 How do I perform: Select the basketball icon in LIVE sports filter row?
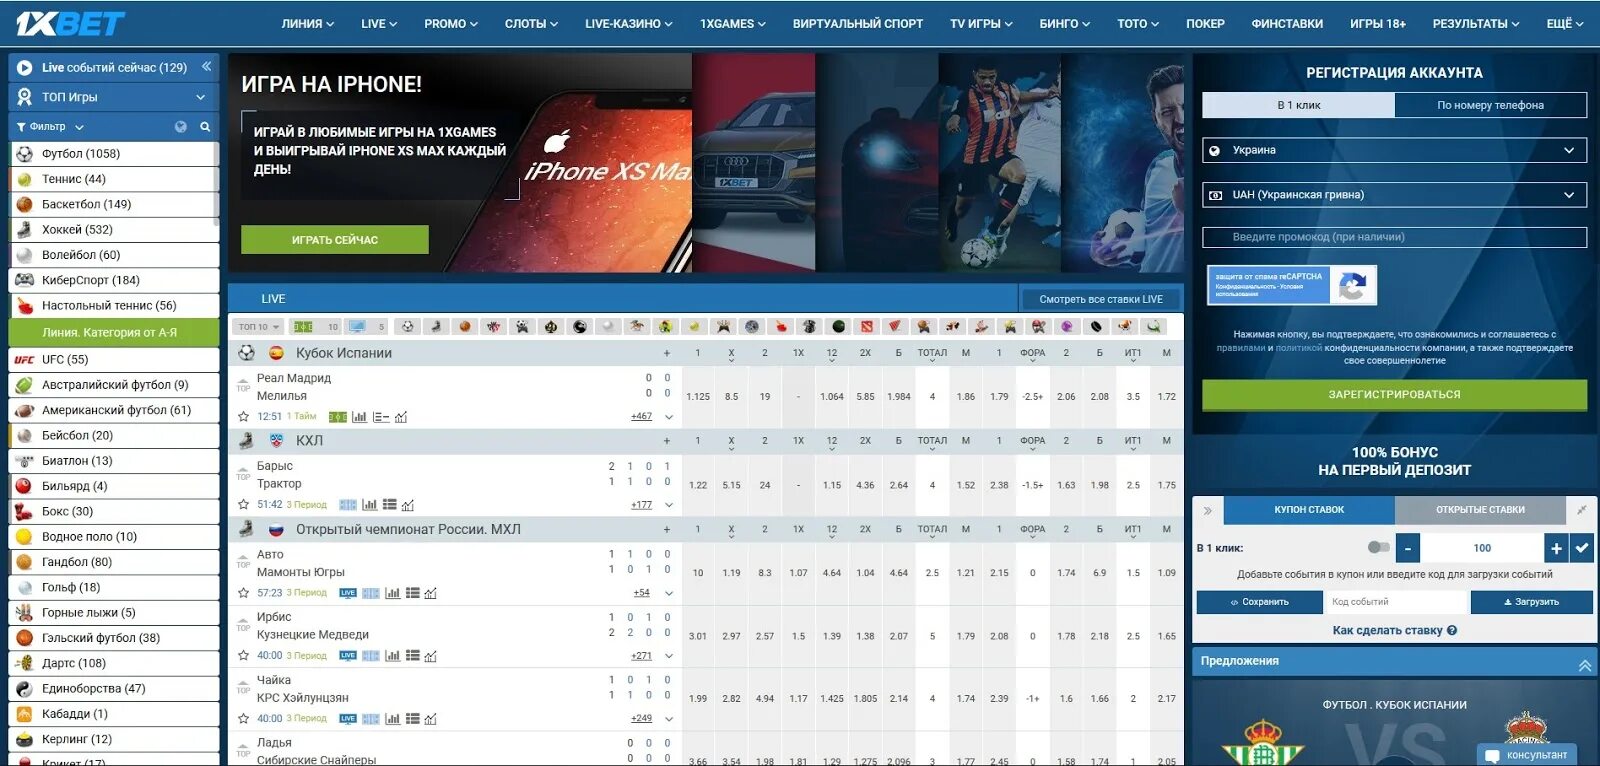[x=465, y=326]
